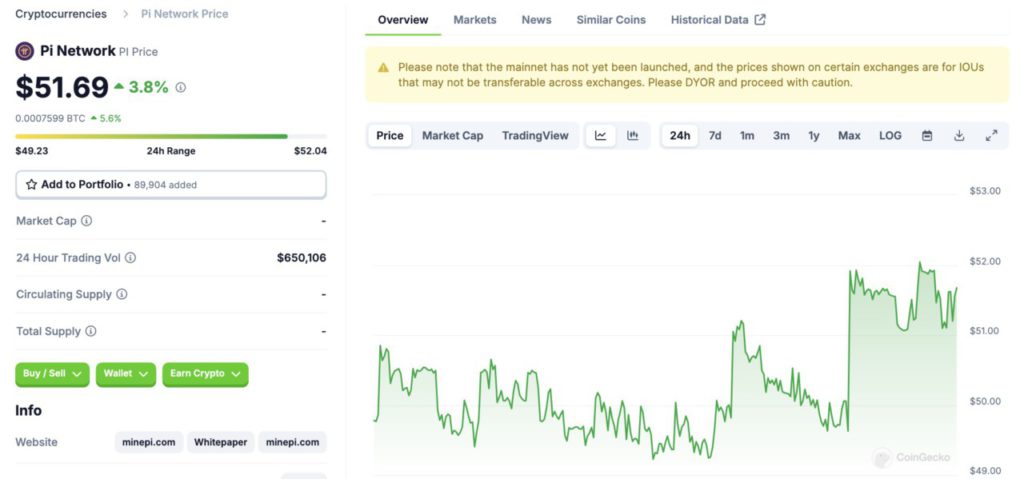Download the chart data

[959, 136]
